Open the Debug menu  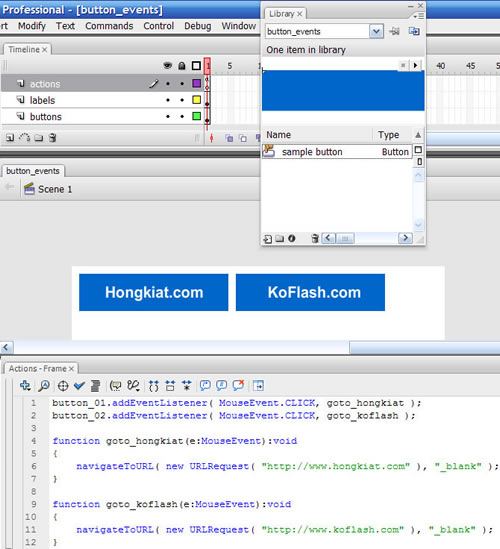point(197,26)
